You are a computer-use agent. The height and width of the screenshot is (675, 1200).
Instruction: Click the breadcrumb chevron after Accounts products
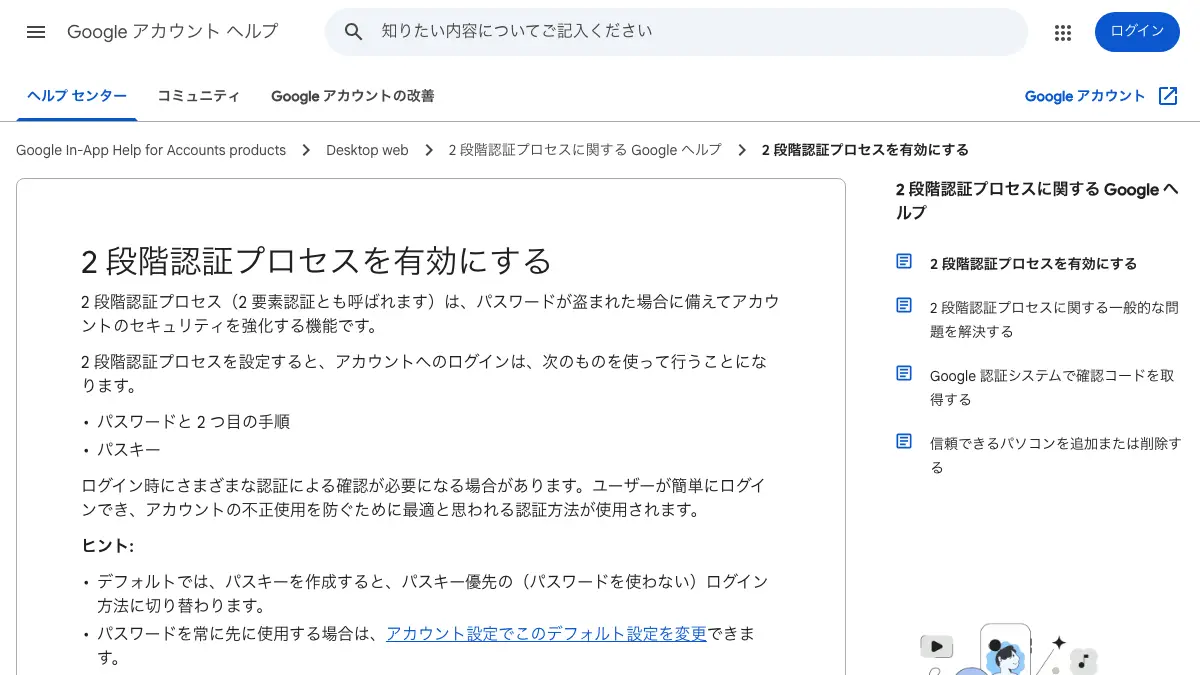306,150
